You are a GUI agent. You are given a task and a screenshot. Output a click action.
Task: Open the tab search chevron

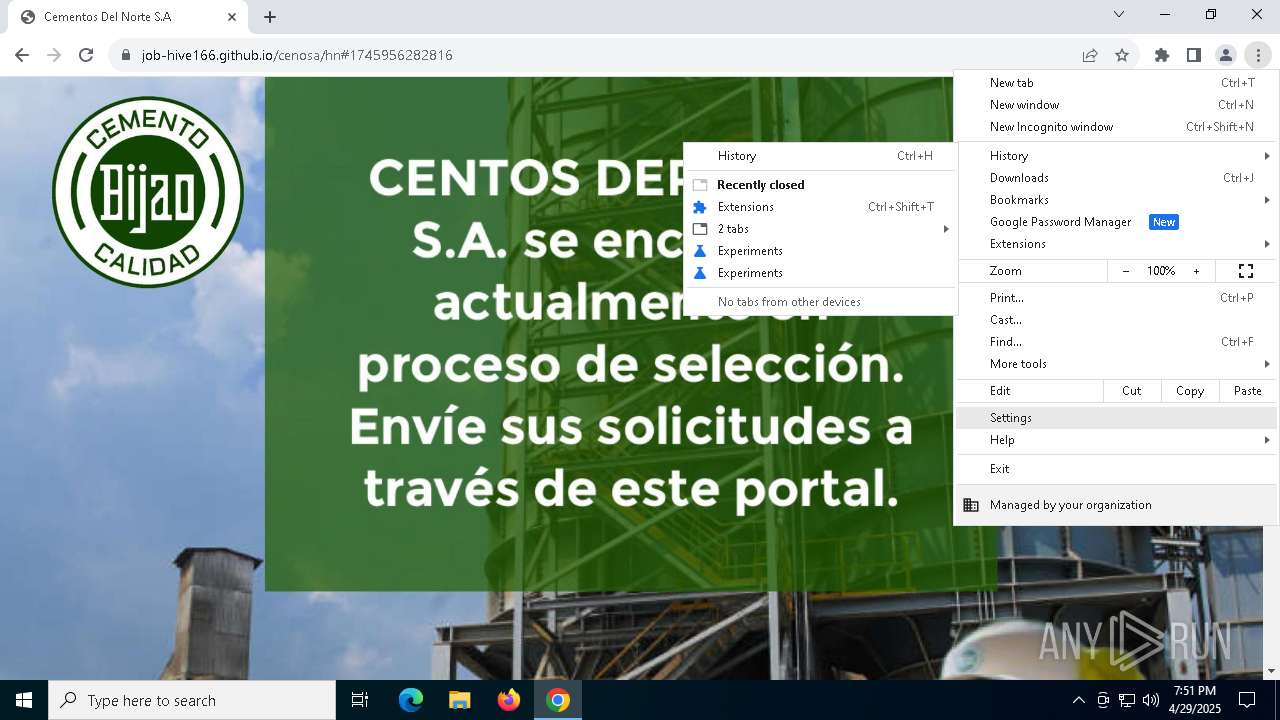(1119, 14)
